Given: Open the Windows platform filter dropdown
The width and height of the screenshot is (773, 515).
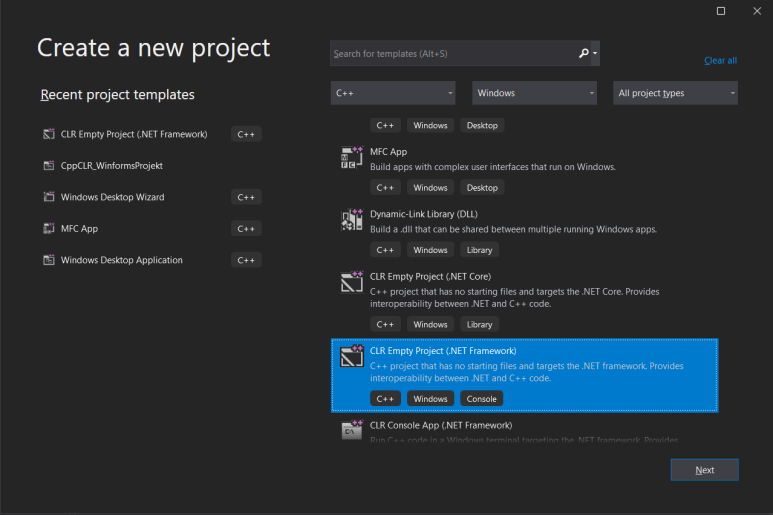Looking at the screenshot, I should pyautogui.click(x=534, y=93).
